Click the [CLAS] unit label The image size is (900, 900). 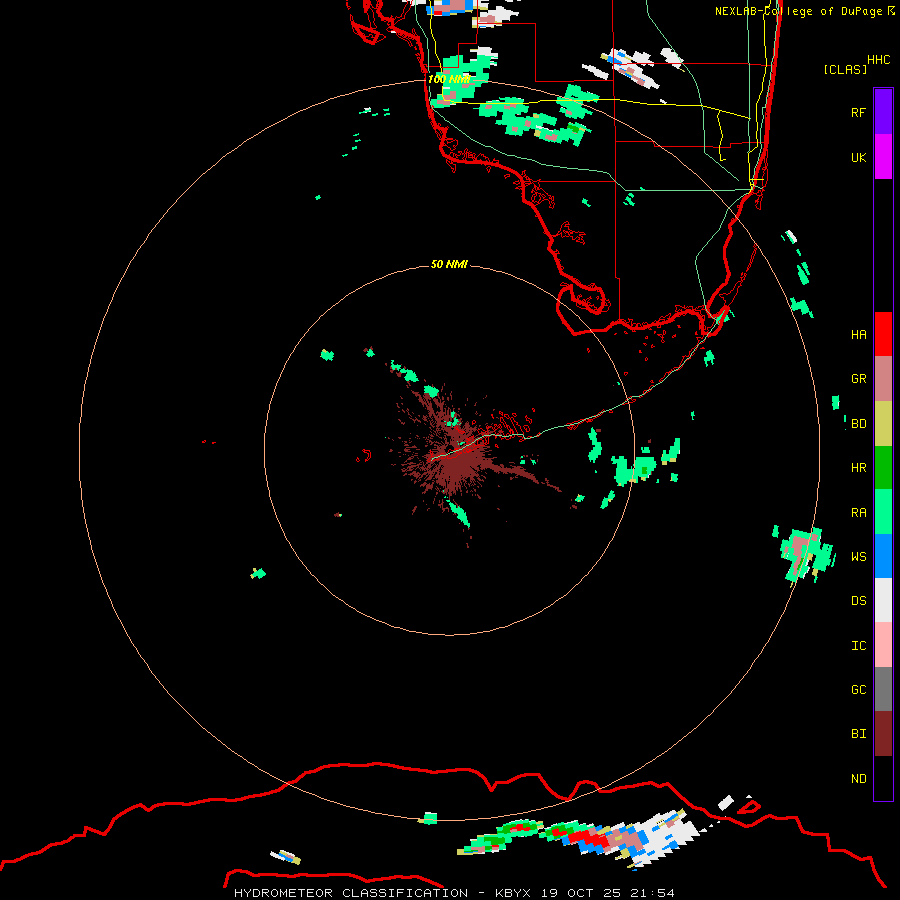[845, 69]
